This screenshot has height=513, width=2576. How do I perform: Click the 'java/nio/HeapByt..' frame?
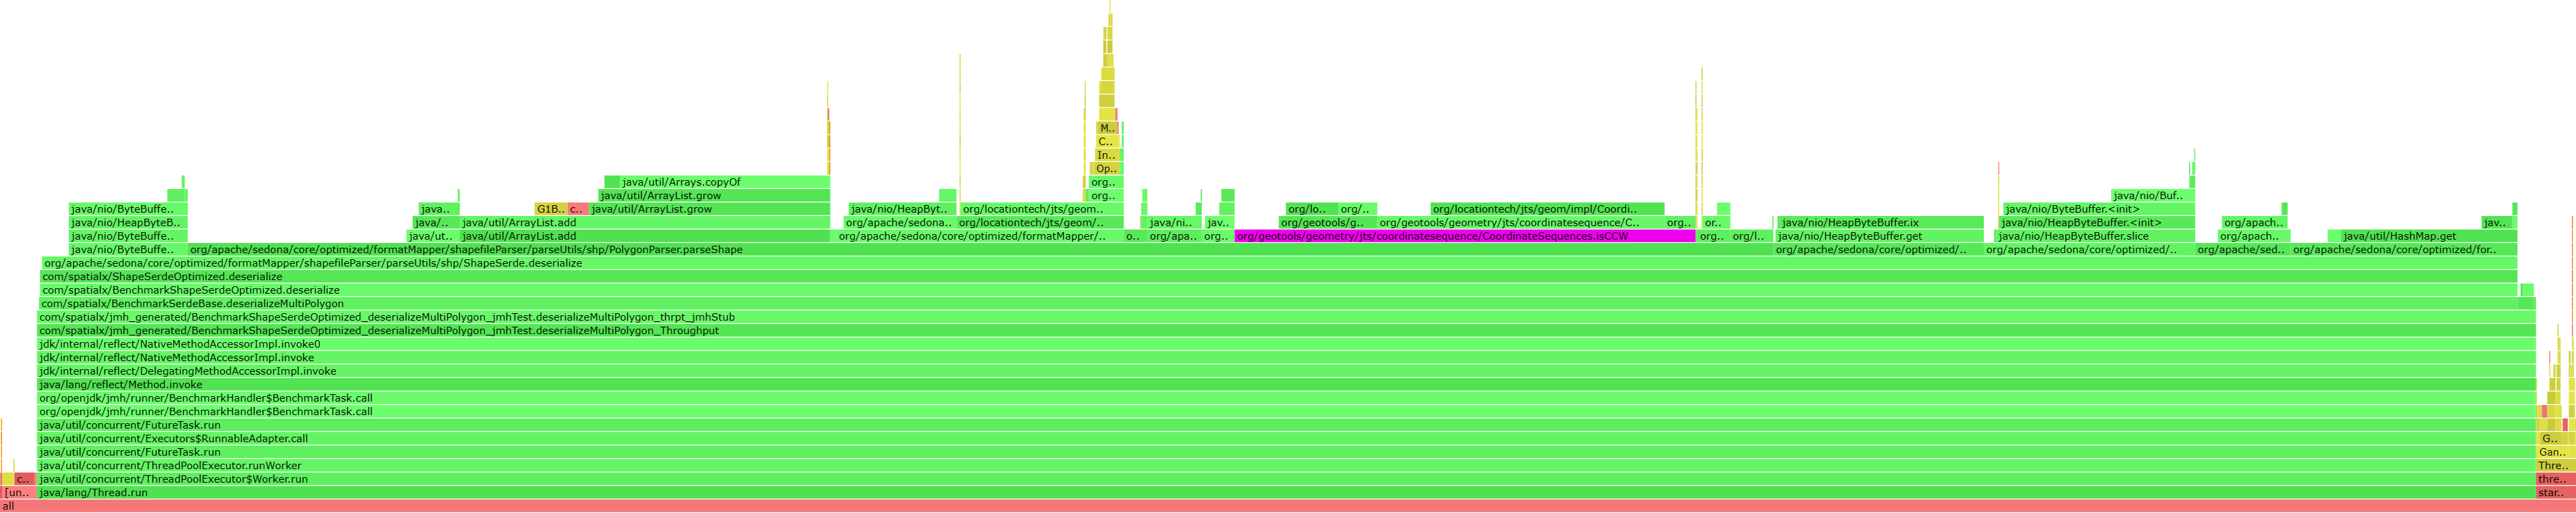pyautogui.click(x=902, y=209)
